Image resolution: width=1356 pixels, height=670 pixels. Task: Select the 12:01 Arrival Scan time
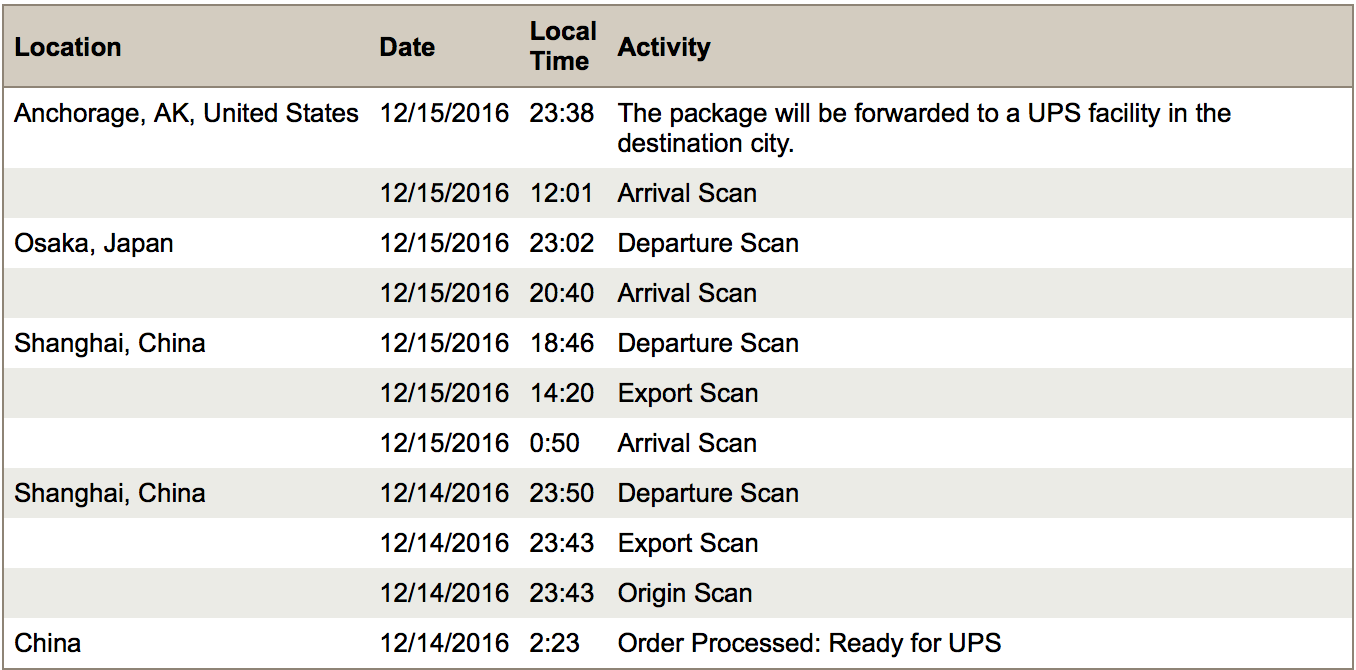pyautogui.click(x=561, y=193)
